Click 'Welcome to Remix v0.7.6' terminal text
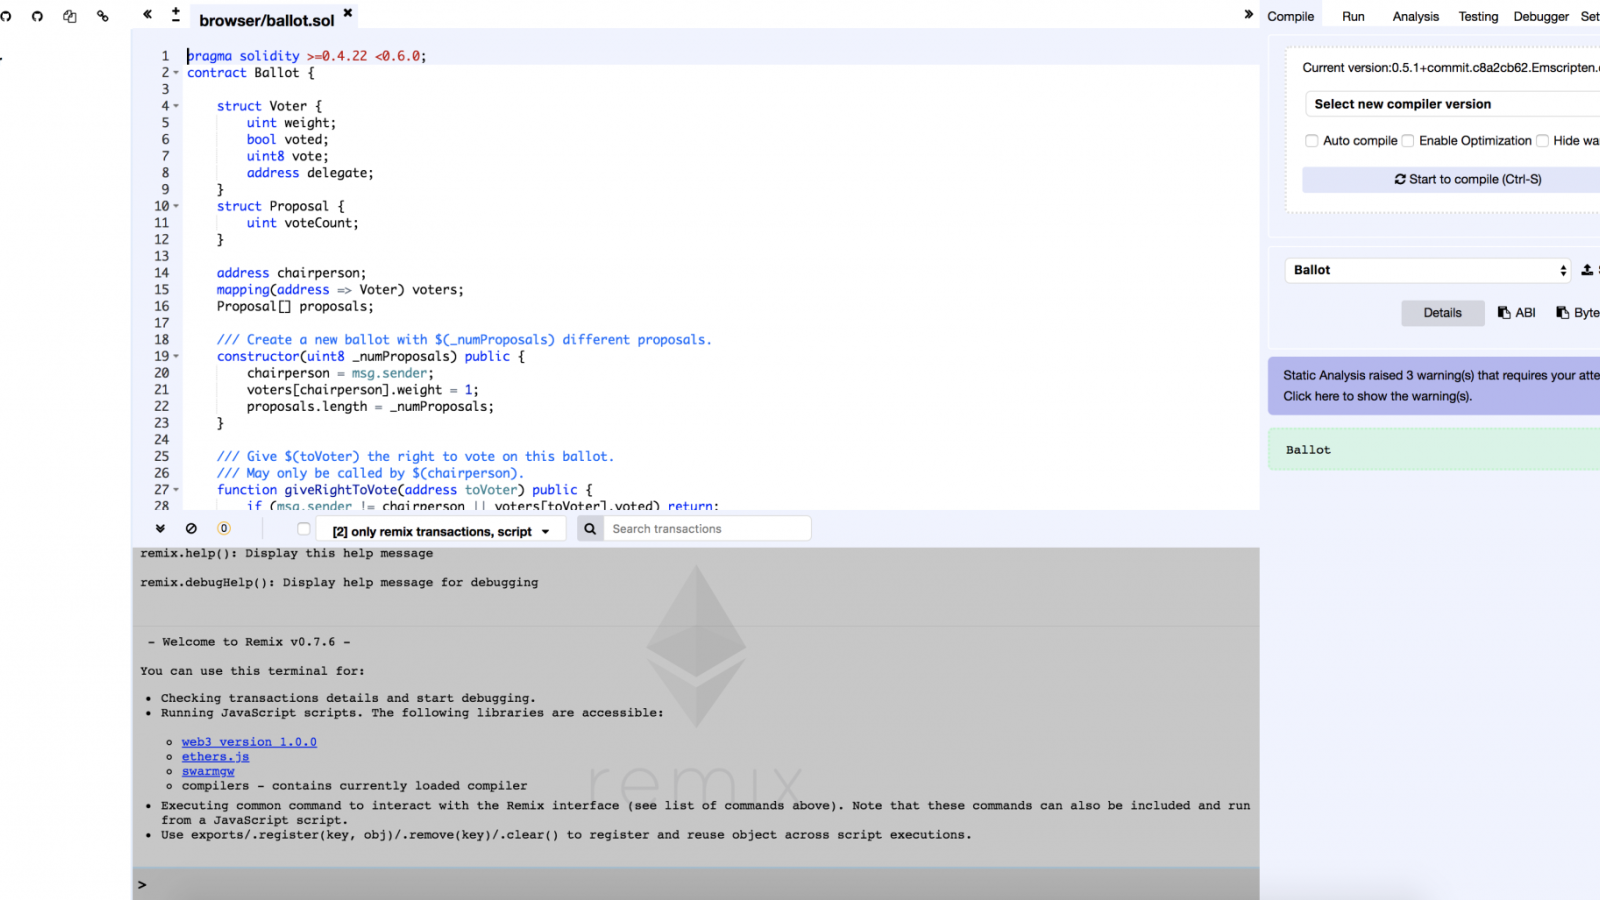Image resolution: width=1600 pixels, height=900 pixels. 249,642
